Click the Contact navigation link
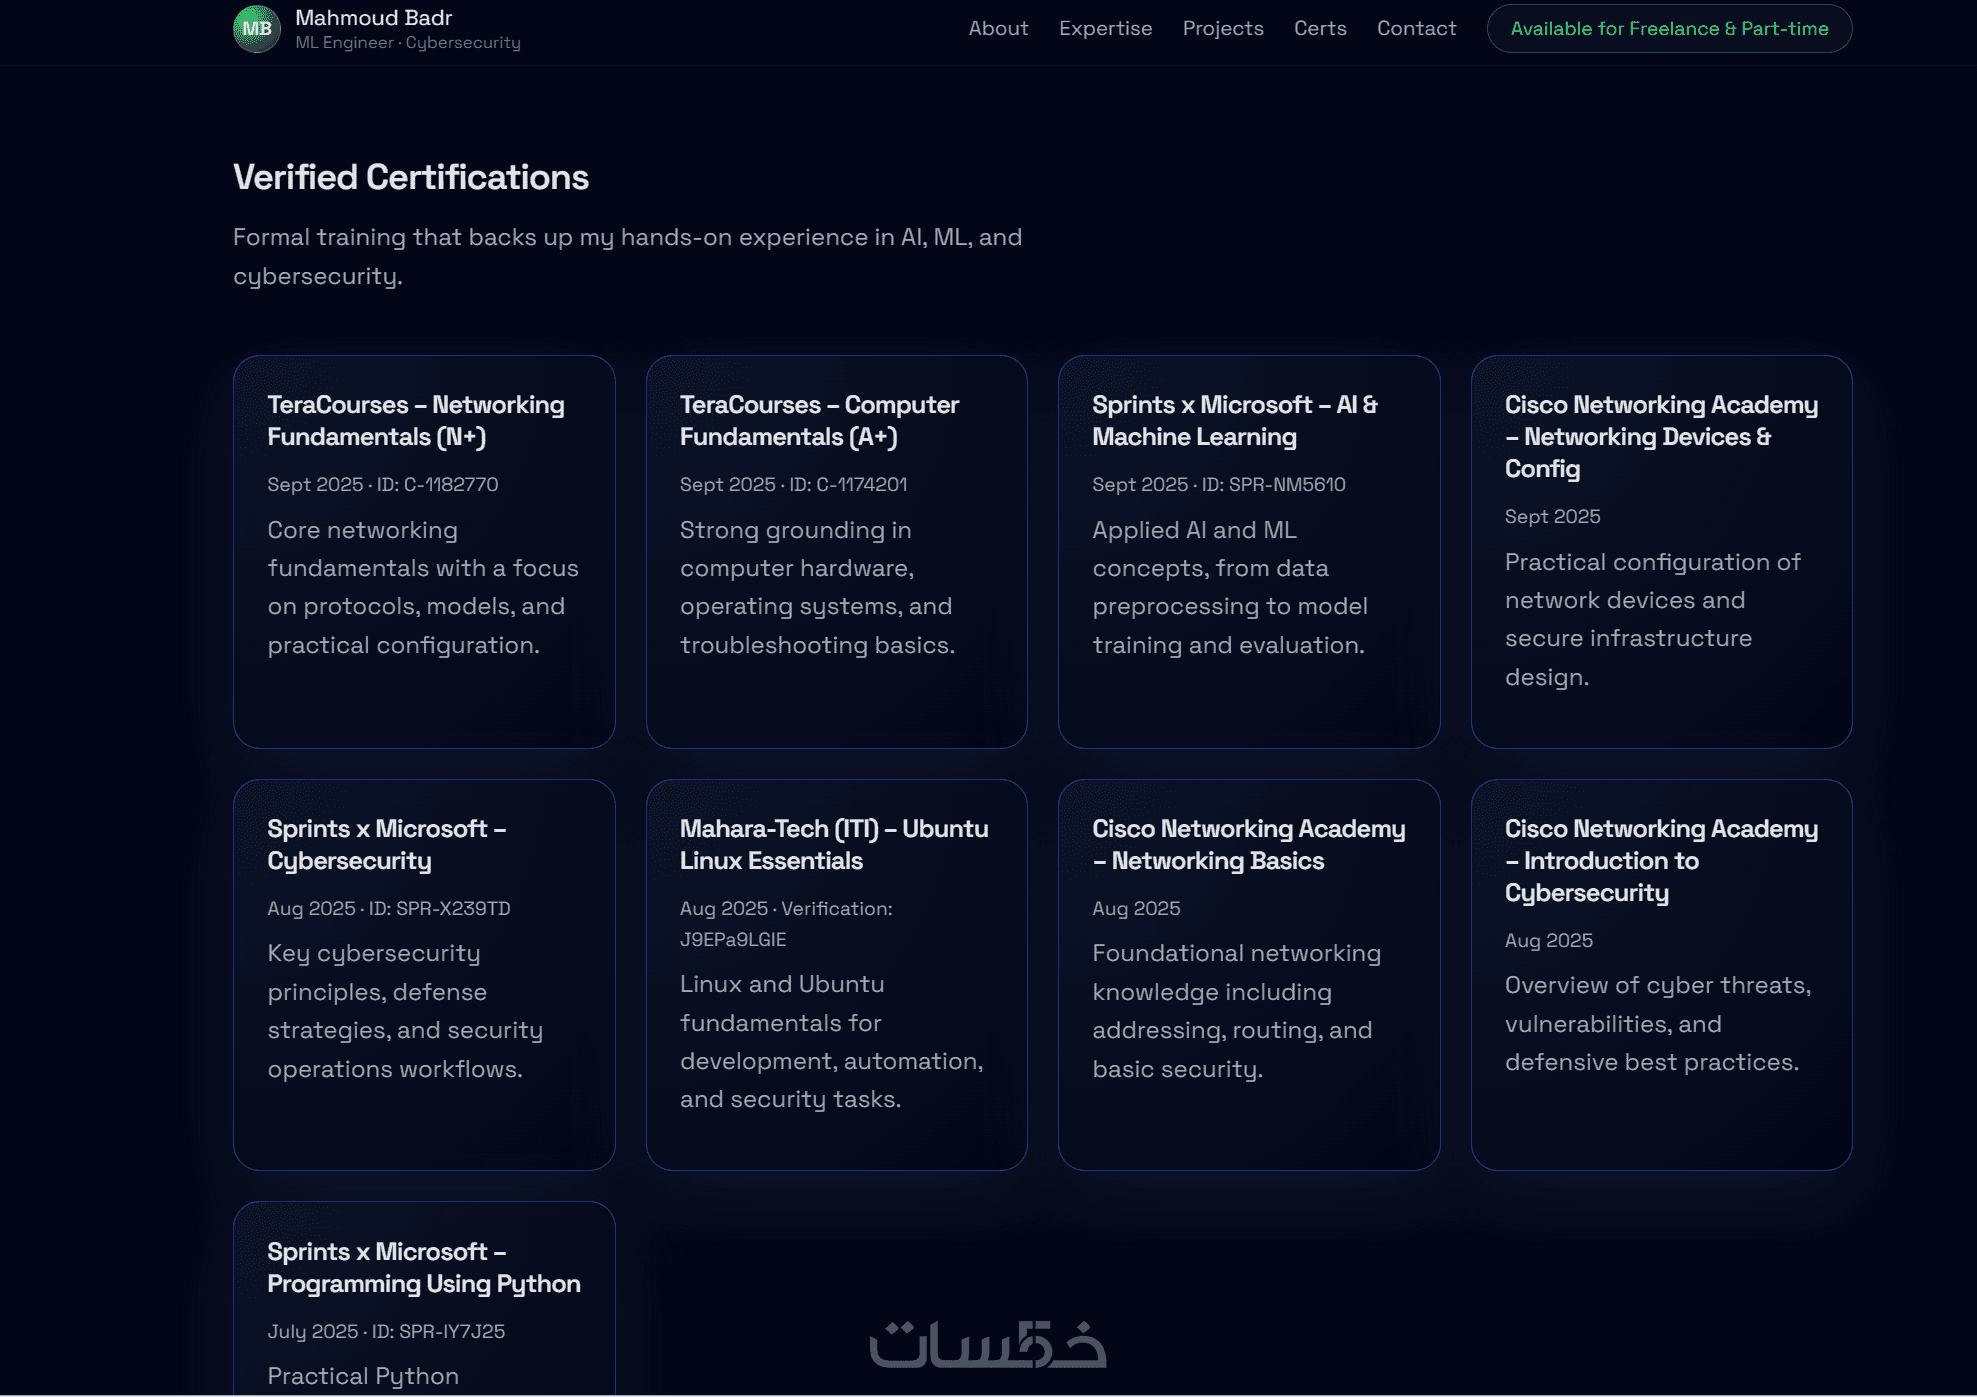 [x=1415, y=29]
